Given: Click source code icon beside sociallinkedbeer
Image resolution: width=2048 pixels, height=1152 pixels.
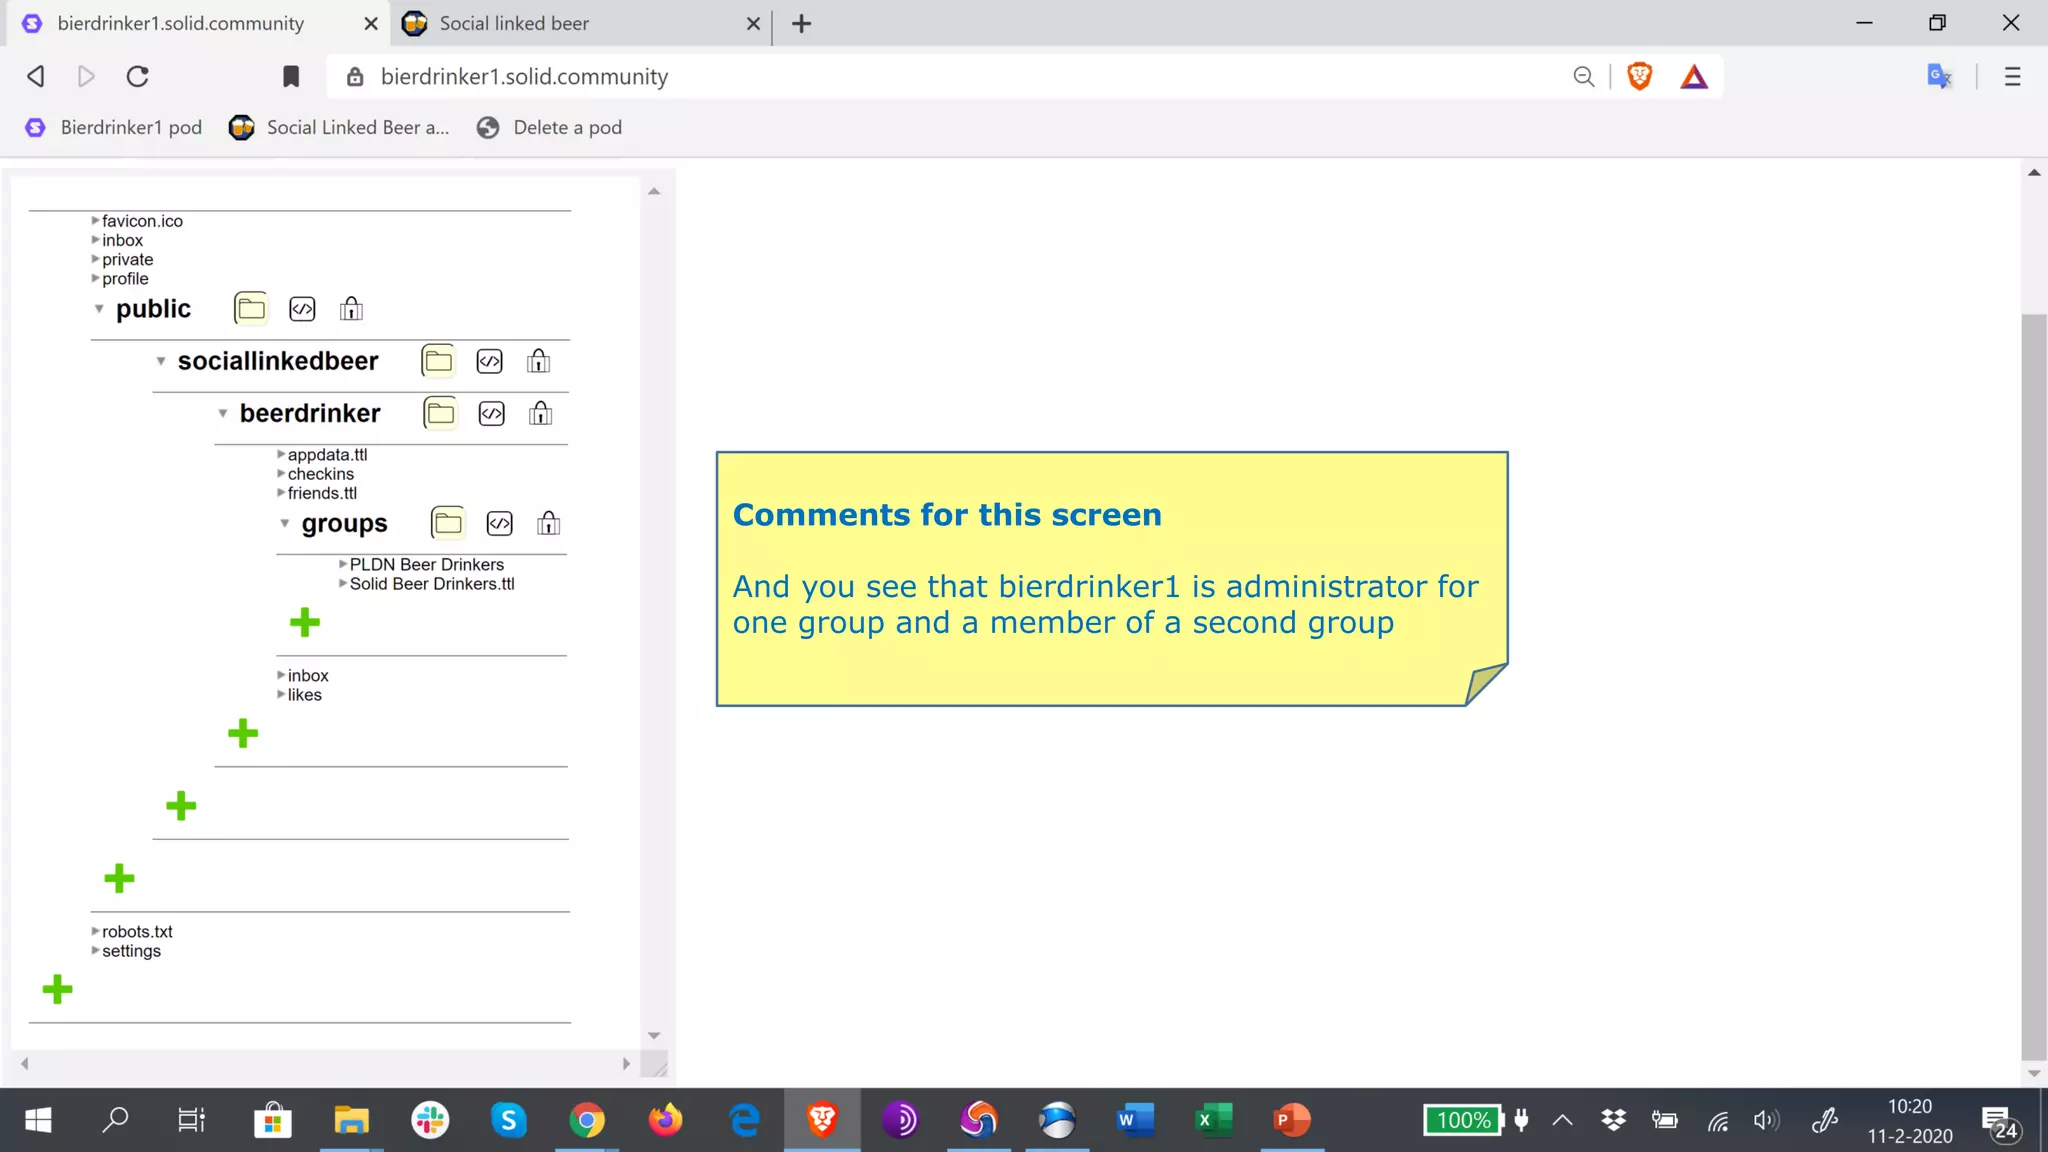Looking at the screenshot, I should [x=489, y=361].
